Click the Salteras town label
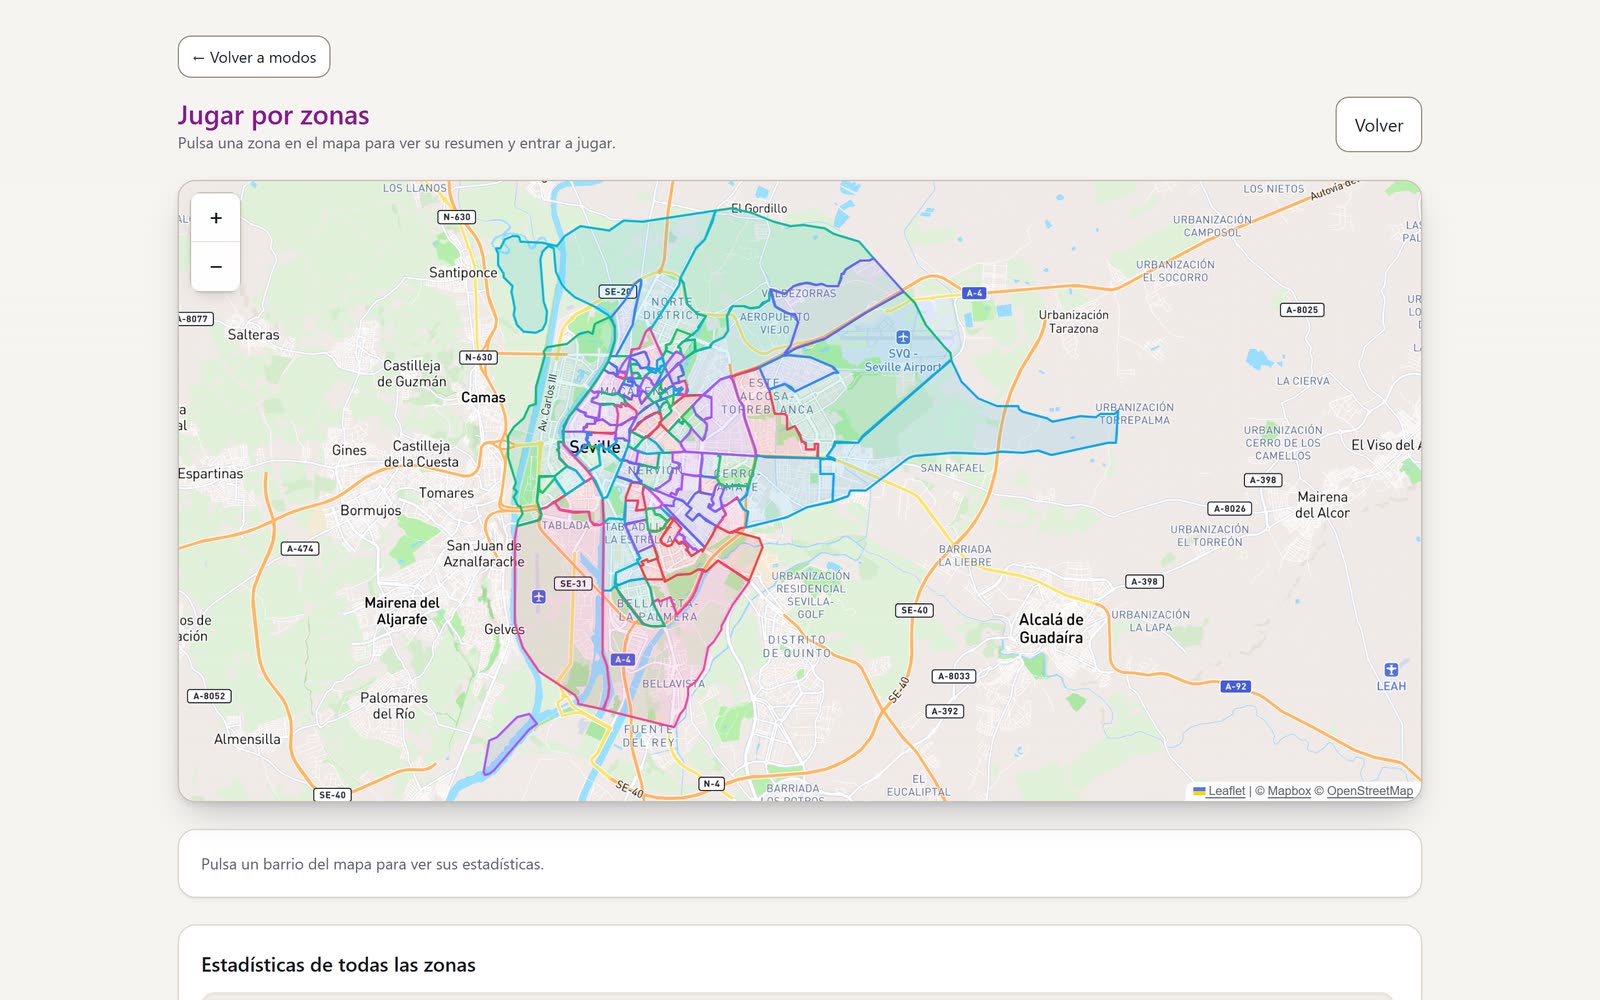The image size is (1600, 1000). [x=253, y=335]
